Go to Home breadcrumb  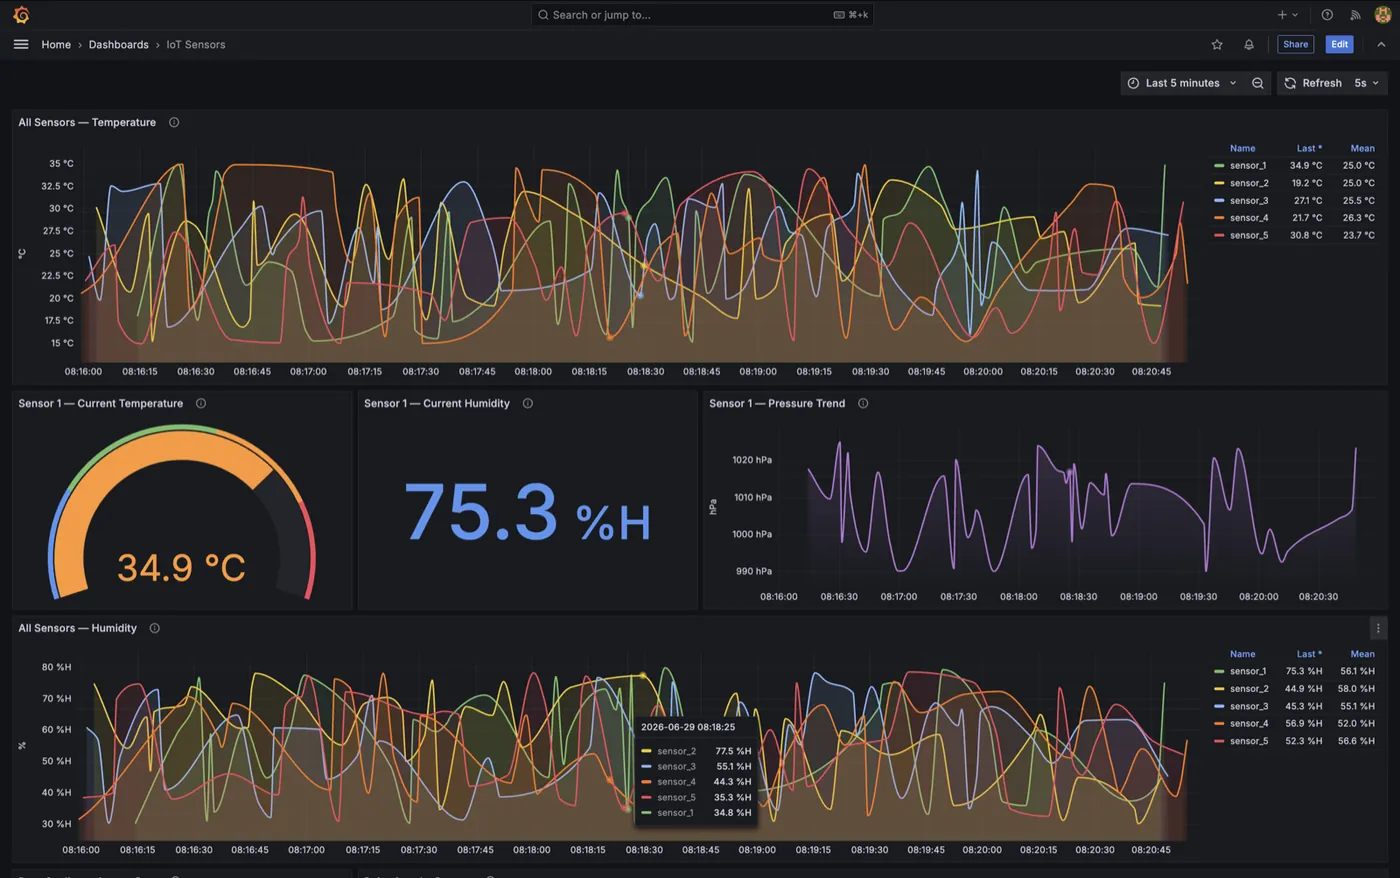56,44
